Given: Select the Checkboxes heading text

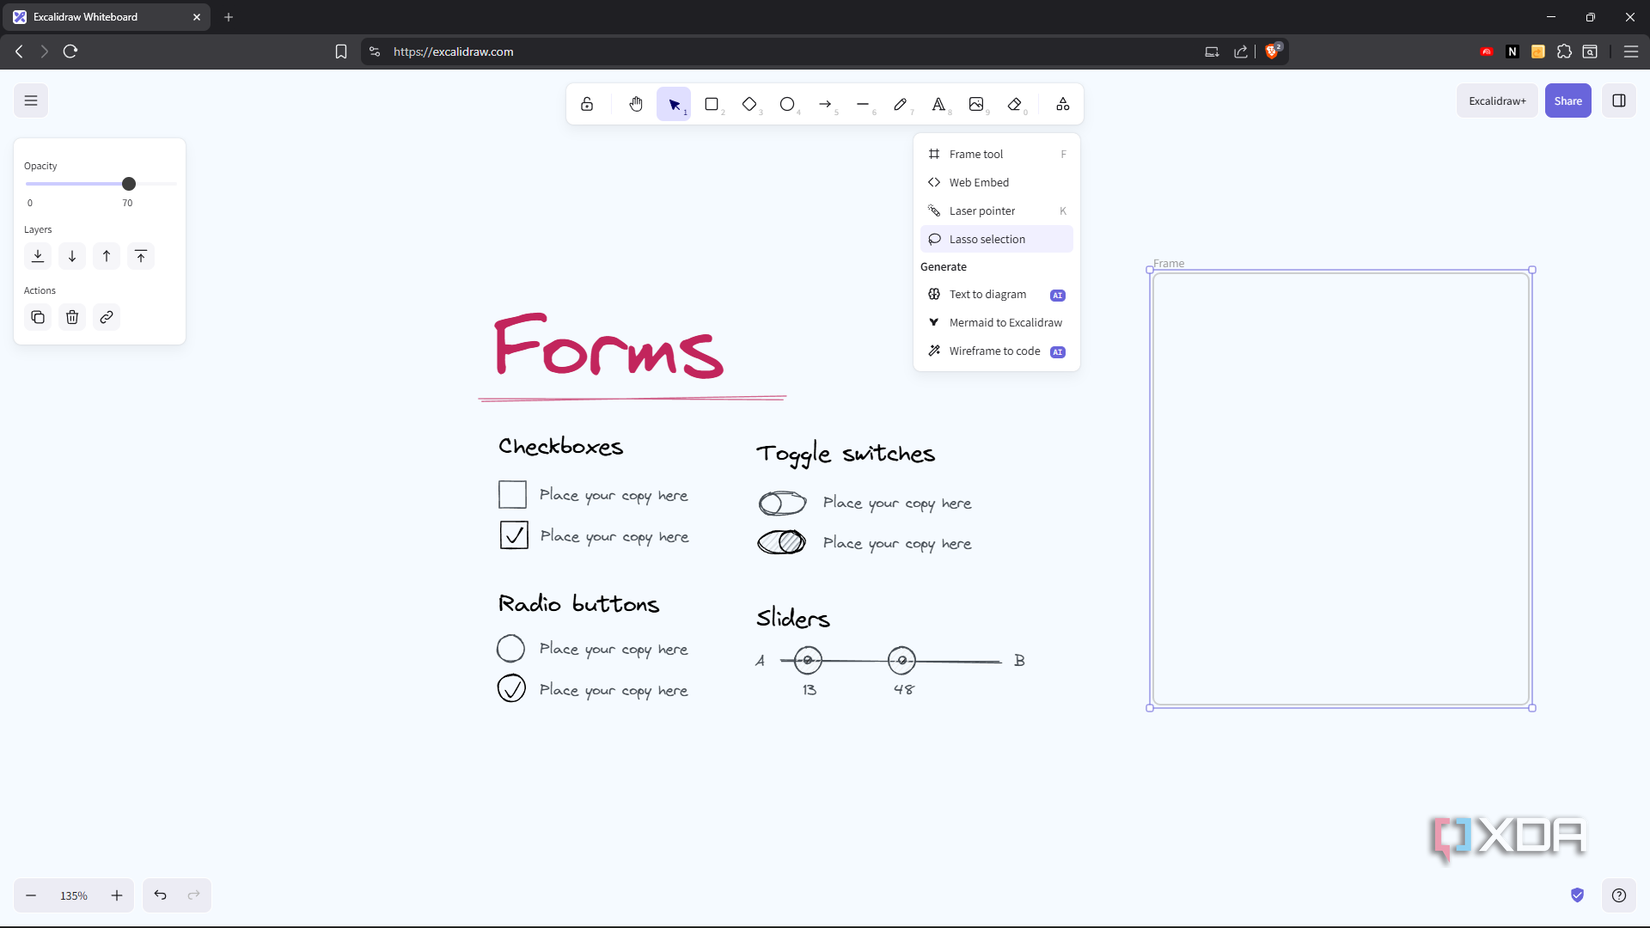Looking at the screenshot, I should [x=561, y=447].
